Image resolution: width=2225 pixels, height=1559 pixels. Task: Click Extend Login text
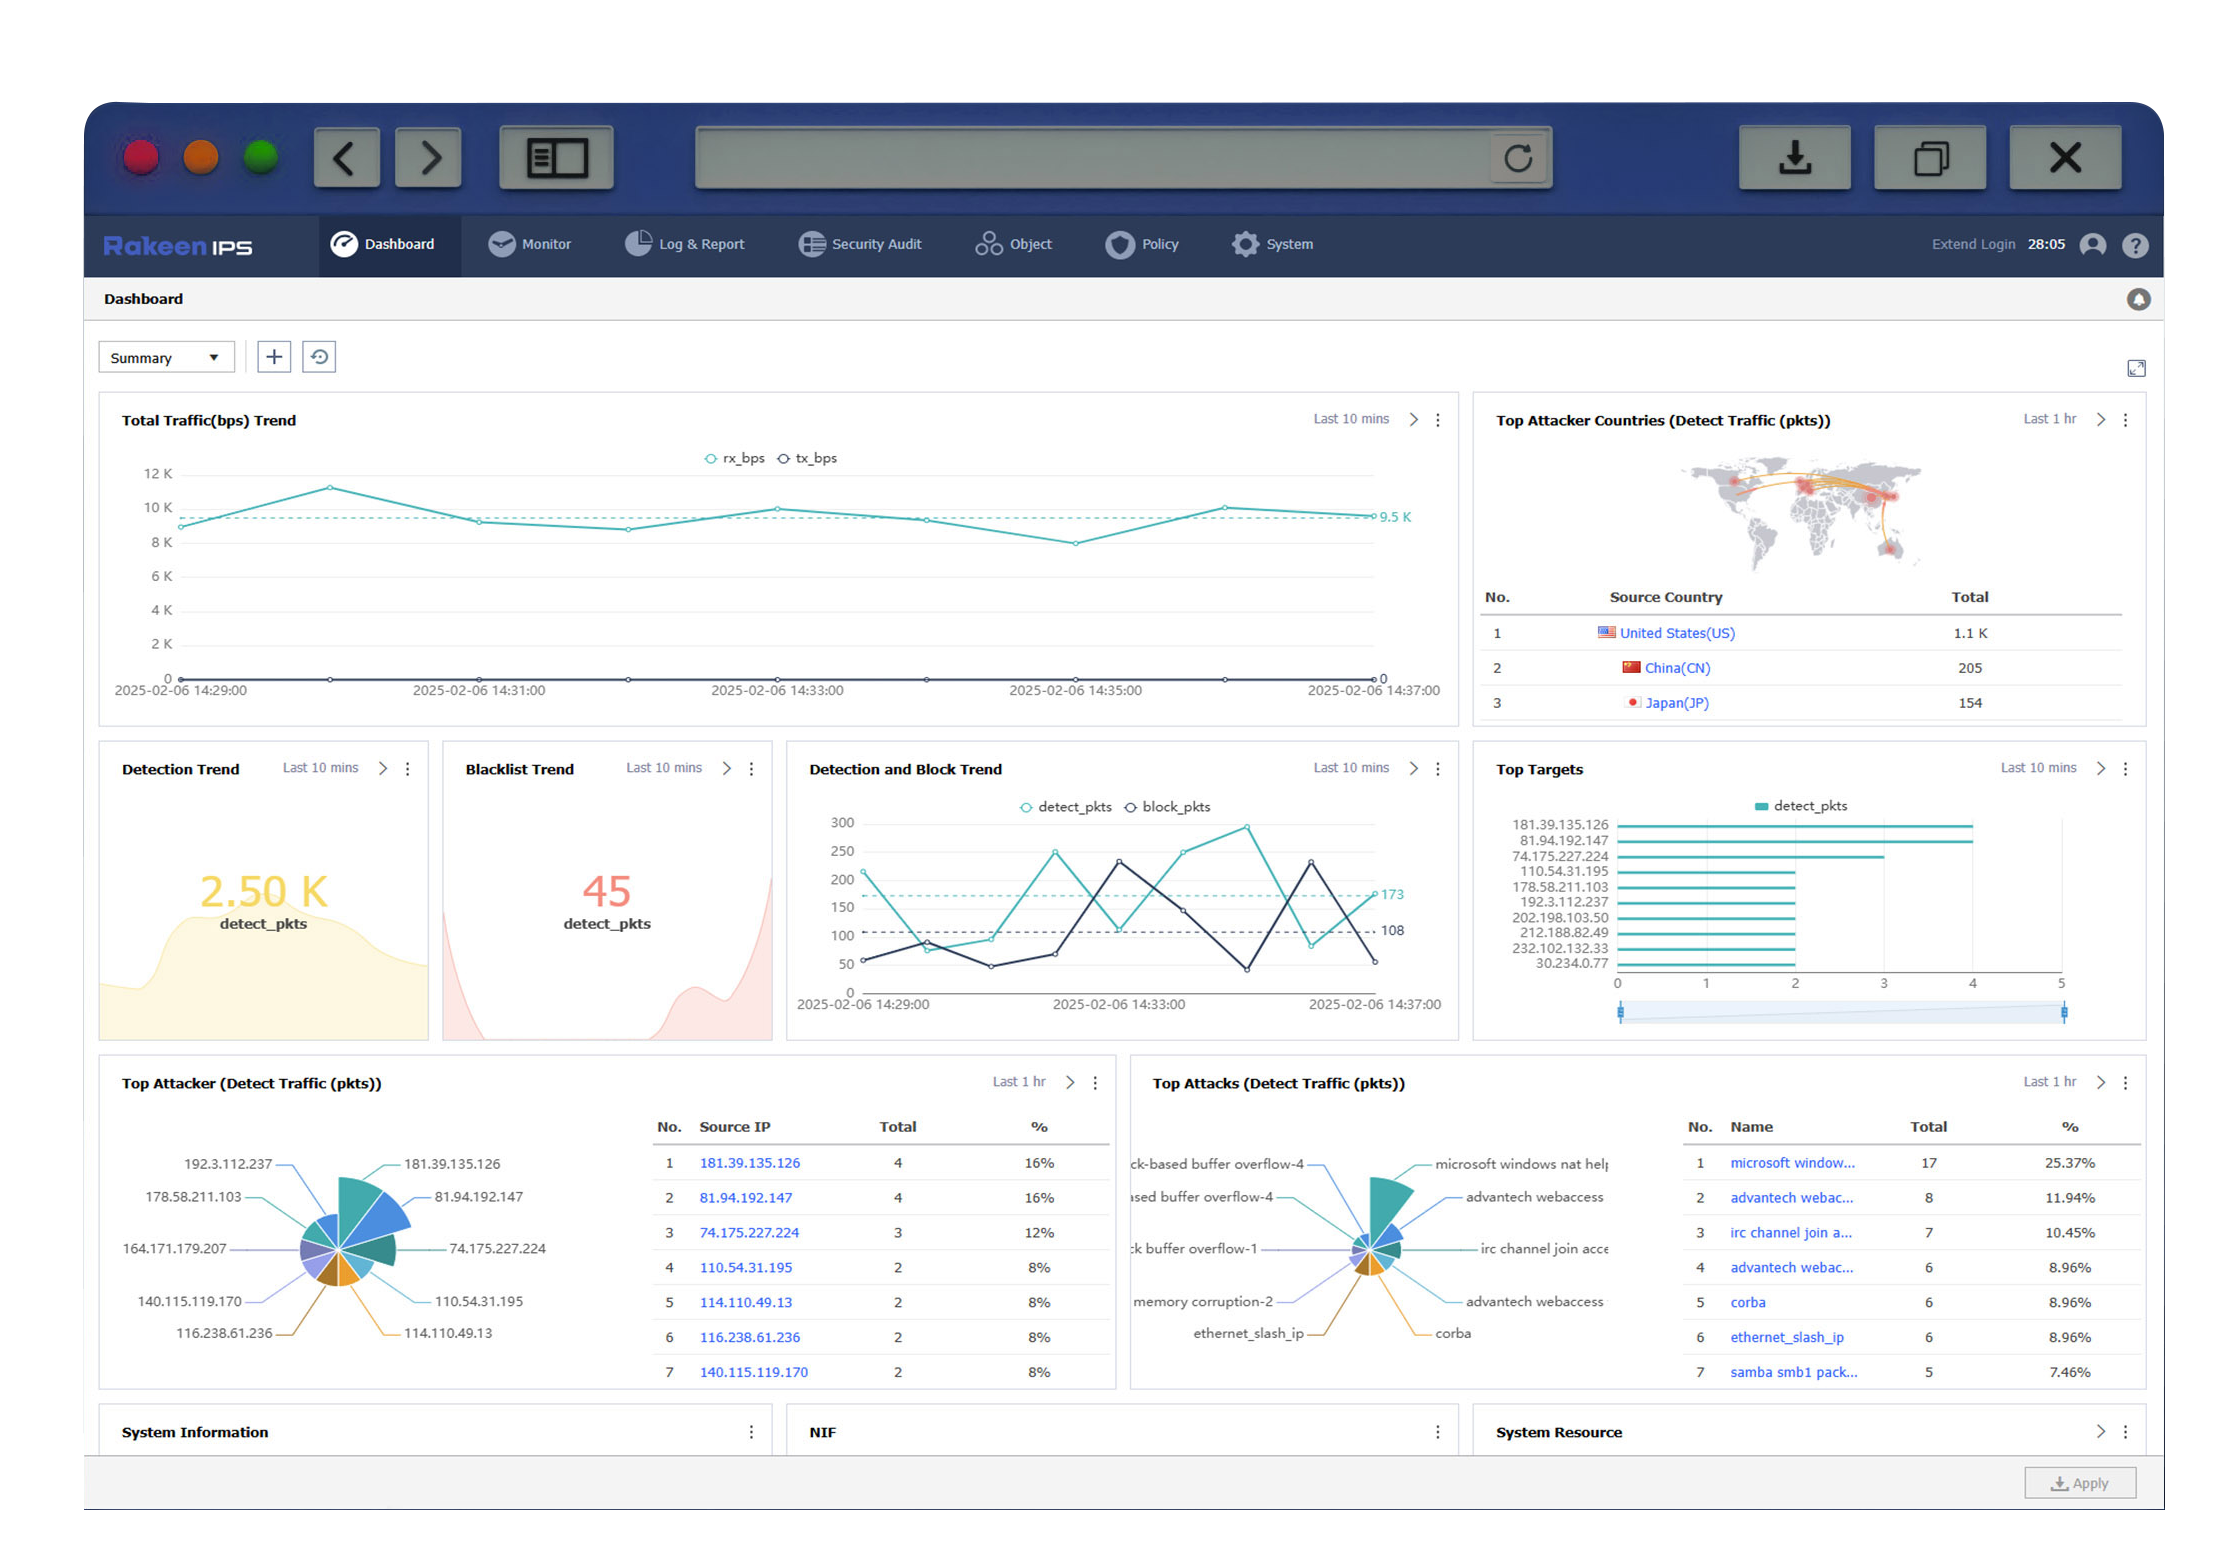tap(1972, 244)
